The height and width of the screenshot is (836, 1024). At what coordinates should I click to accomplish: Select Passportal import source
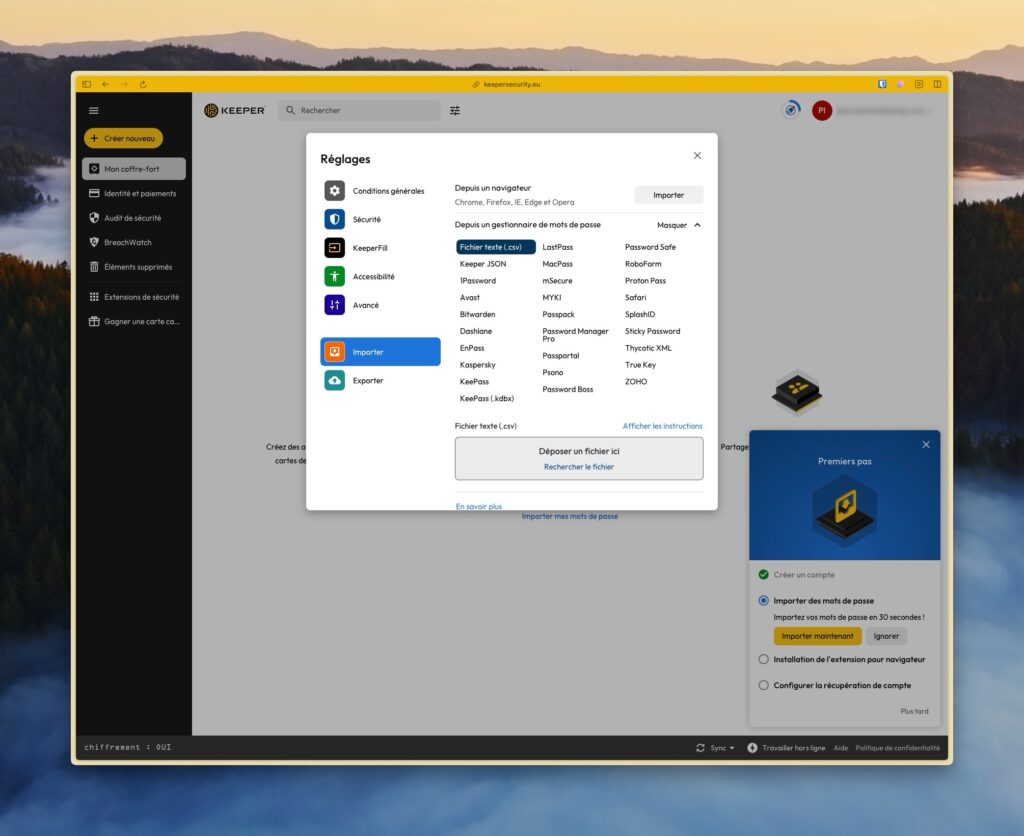pos(561,355)
